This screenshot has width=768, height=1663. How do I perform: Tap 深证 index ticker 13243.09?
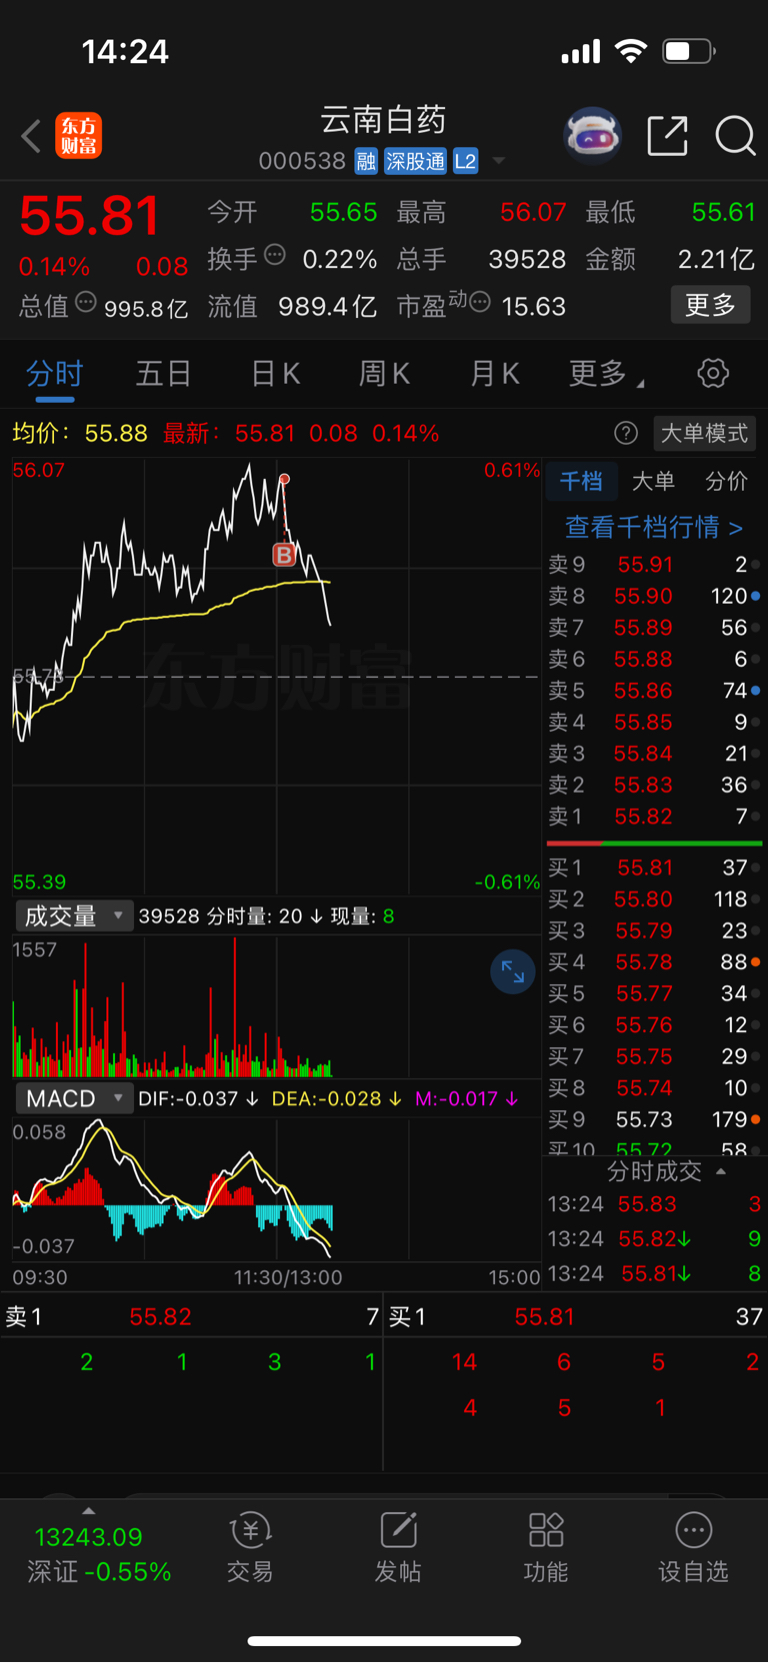[x=98, y=1554]
